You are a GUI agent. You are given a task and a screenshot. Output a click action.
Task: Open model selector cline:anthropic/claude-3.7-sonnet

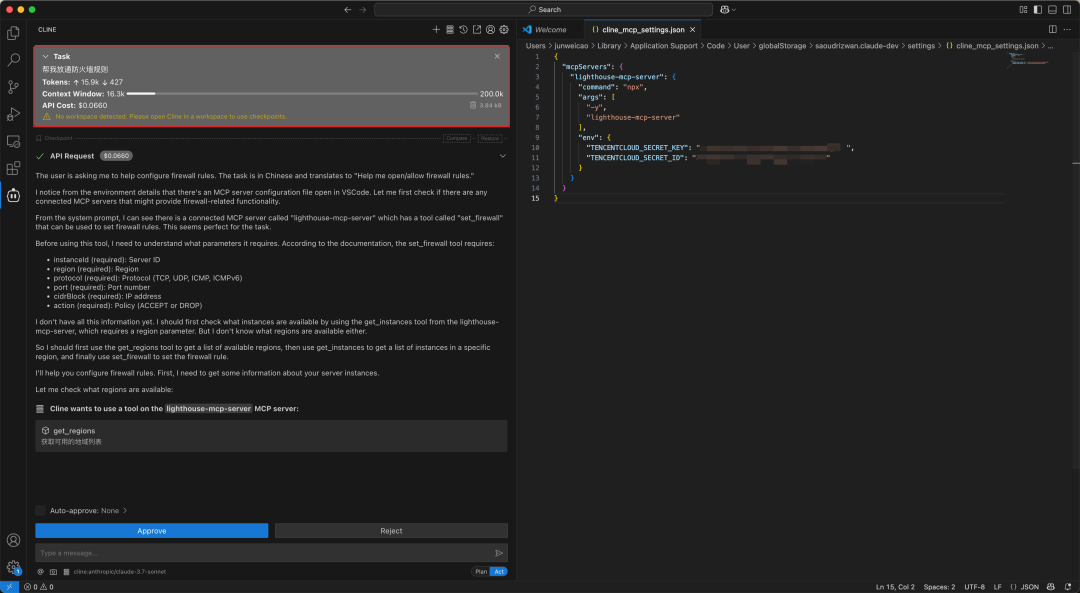tap(120, 572)
